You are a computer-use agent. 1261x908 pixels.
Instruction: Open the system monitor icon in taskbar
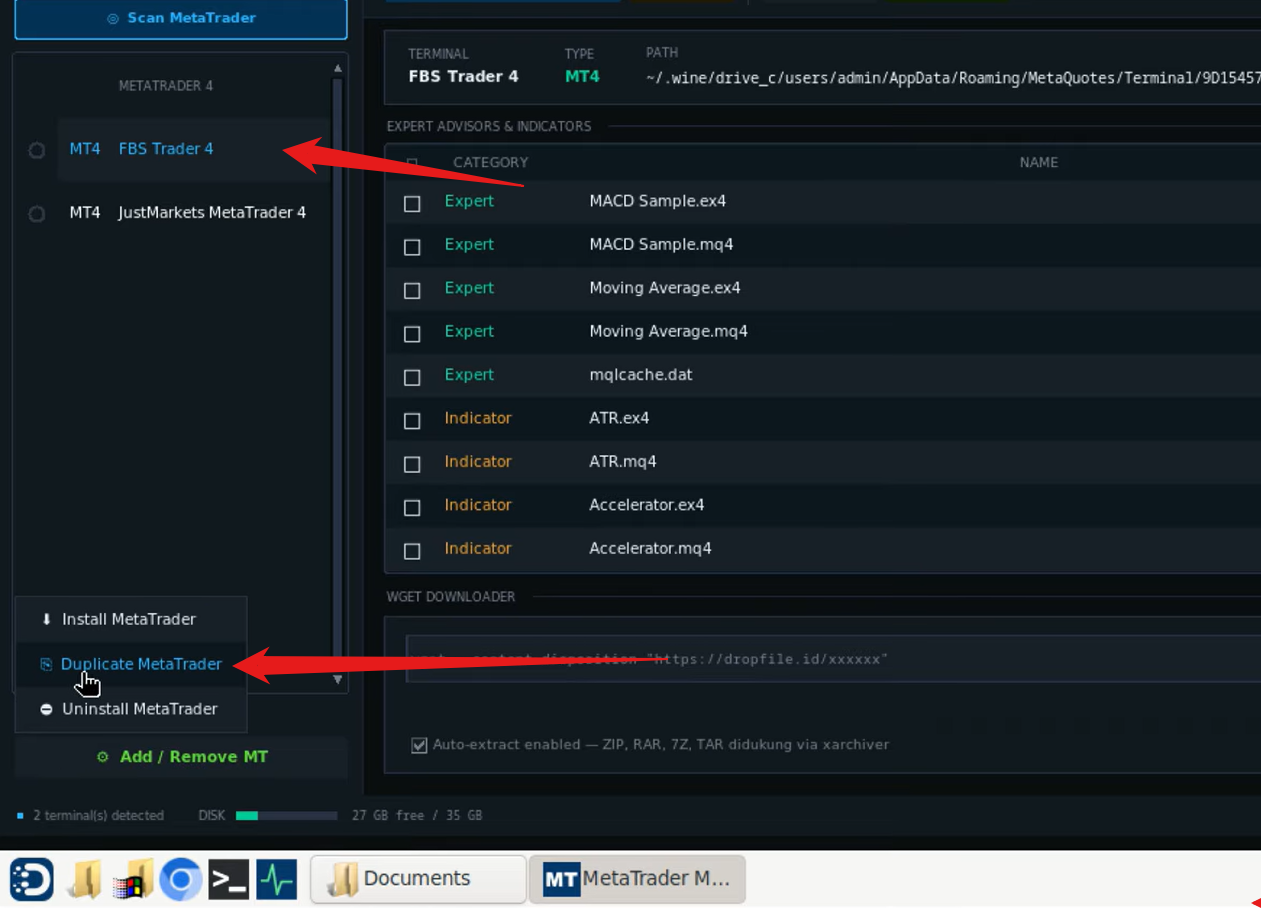(277, 879)
